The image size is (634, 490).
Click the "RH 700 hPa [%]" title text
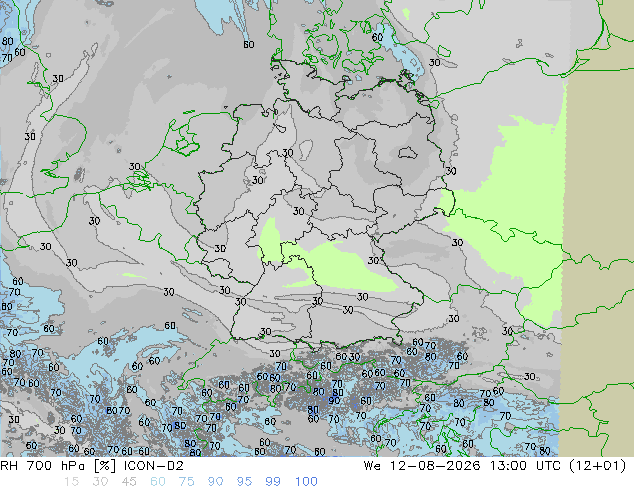point(59,466)
